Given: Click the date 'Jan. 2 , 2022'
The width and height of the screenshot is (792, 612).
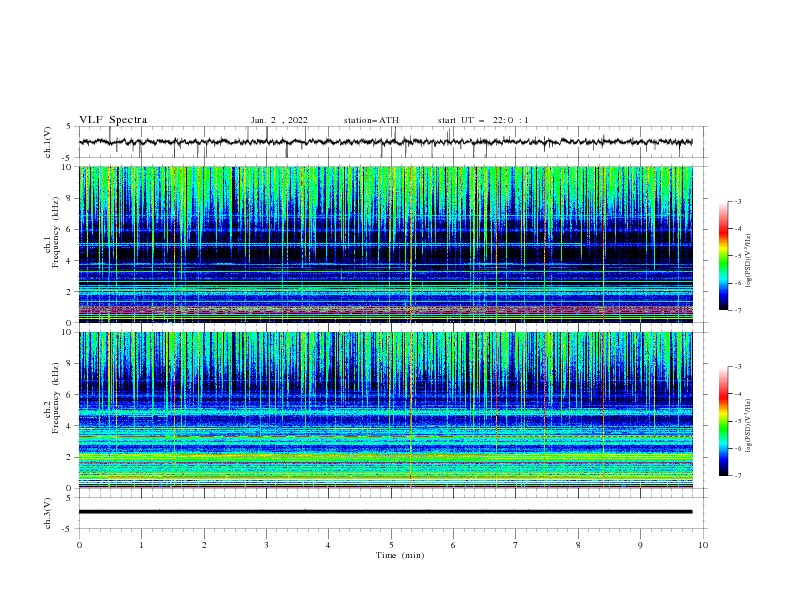Looking at the screenshot, I should click(279, 120).
